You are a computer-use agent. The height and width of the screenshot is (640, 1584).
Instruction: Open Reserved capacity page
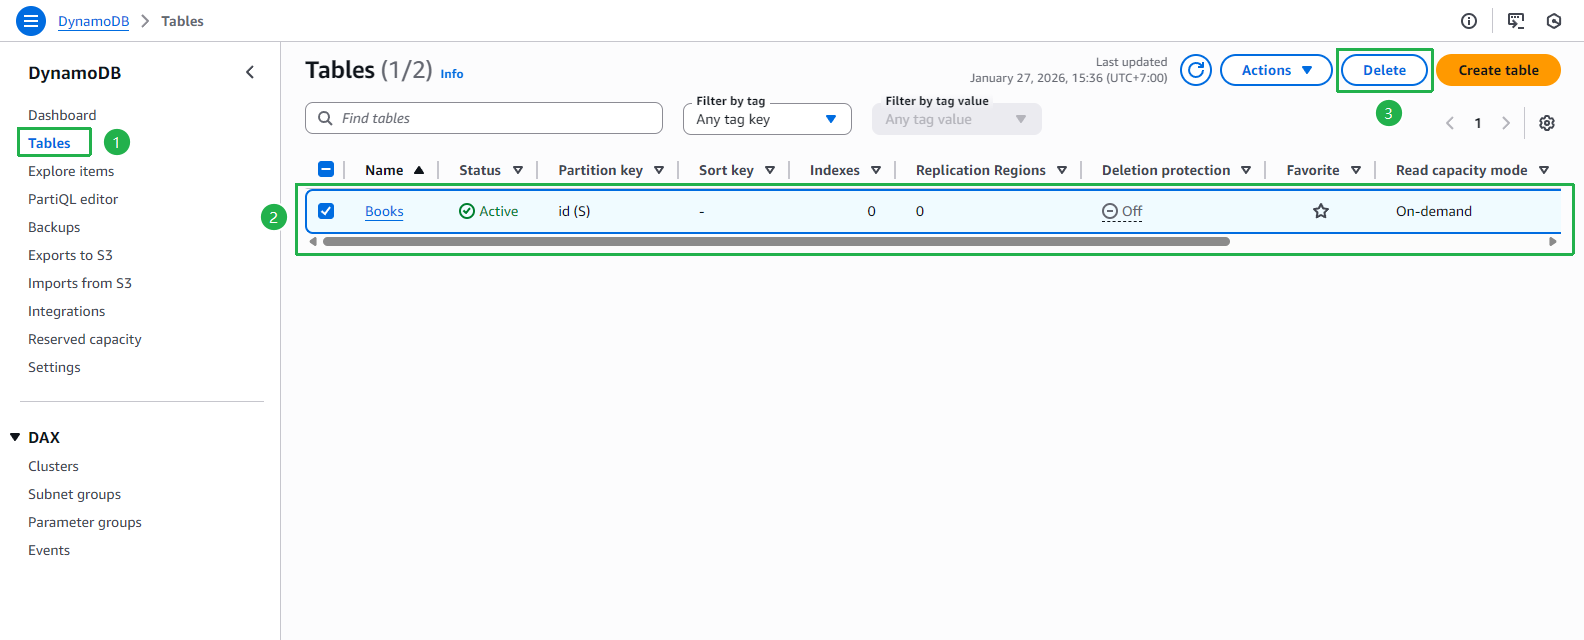(85, 339)
